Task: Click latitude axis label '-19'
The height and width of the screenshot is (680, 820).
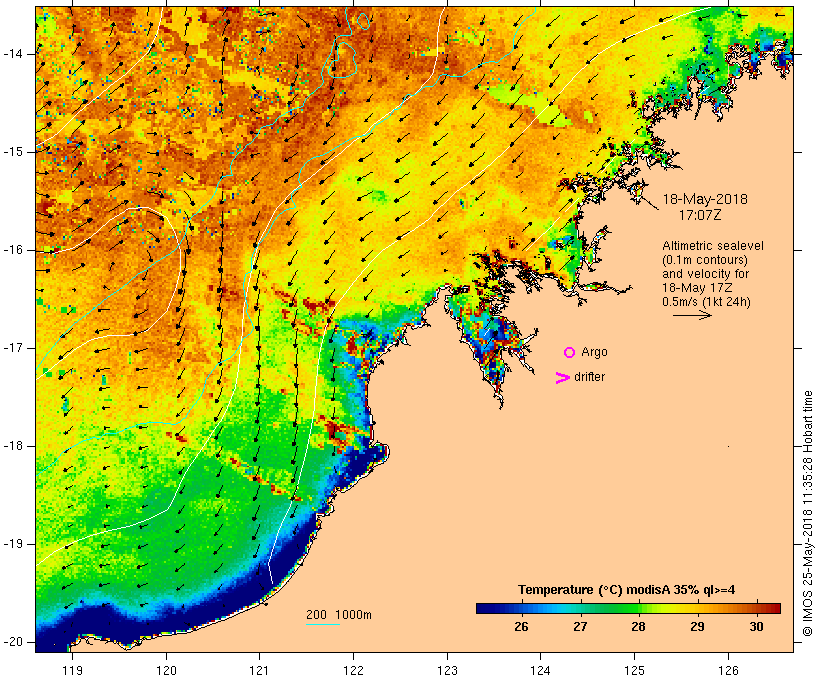Action: click(13, 545)
